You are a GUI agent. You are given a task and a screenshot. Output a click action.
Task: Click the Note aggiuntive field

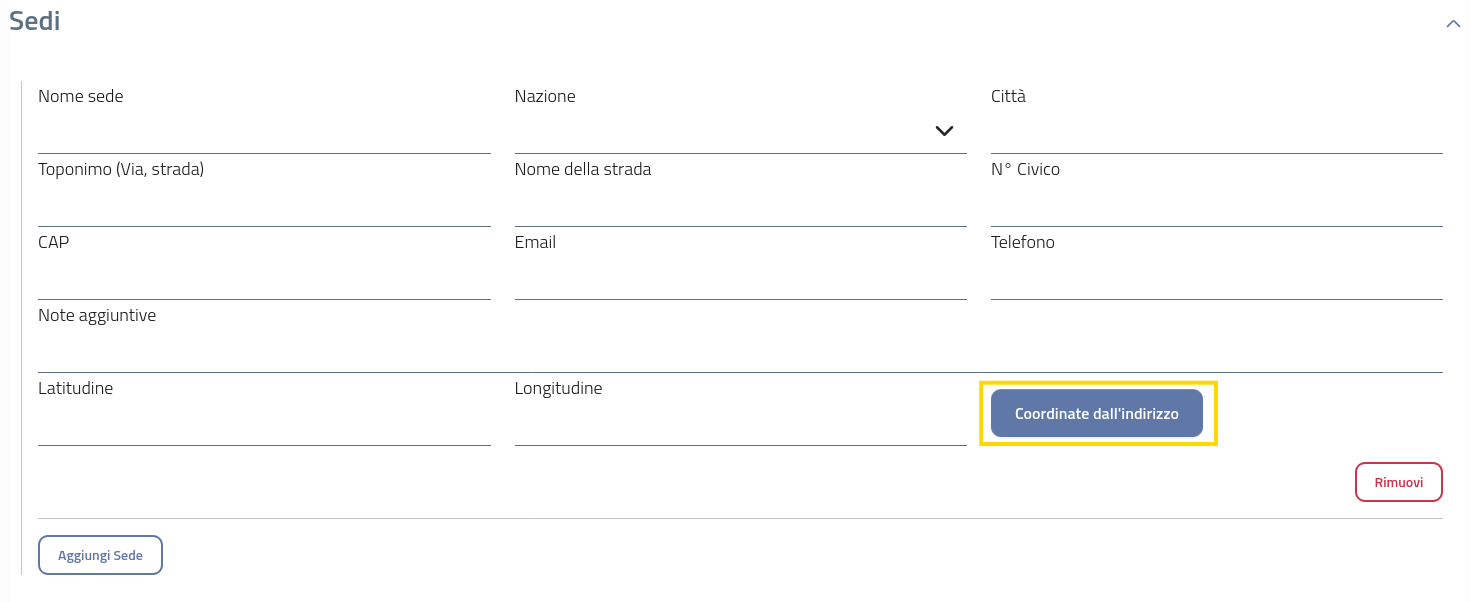(740, 353)
